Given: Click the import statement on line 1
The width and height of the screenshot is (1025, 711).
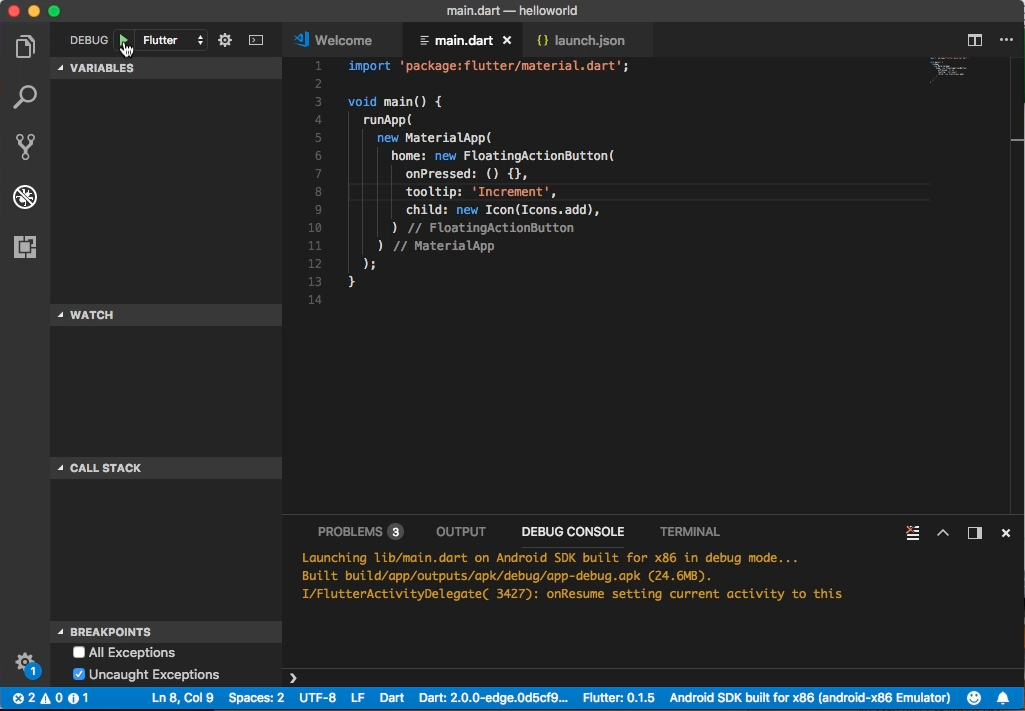Looking at the screenshot, I should coord(488,65).
